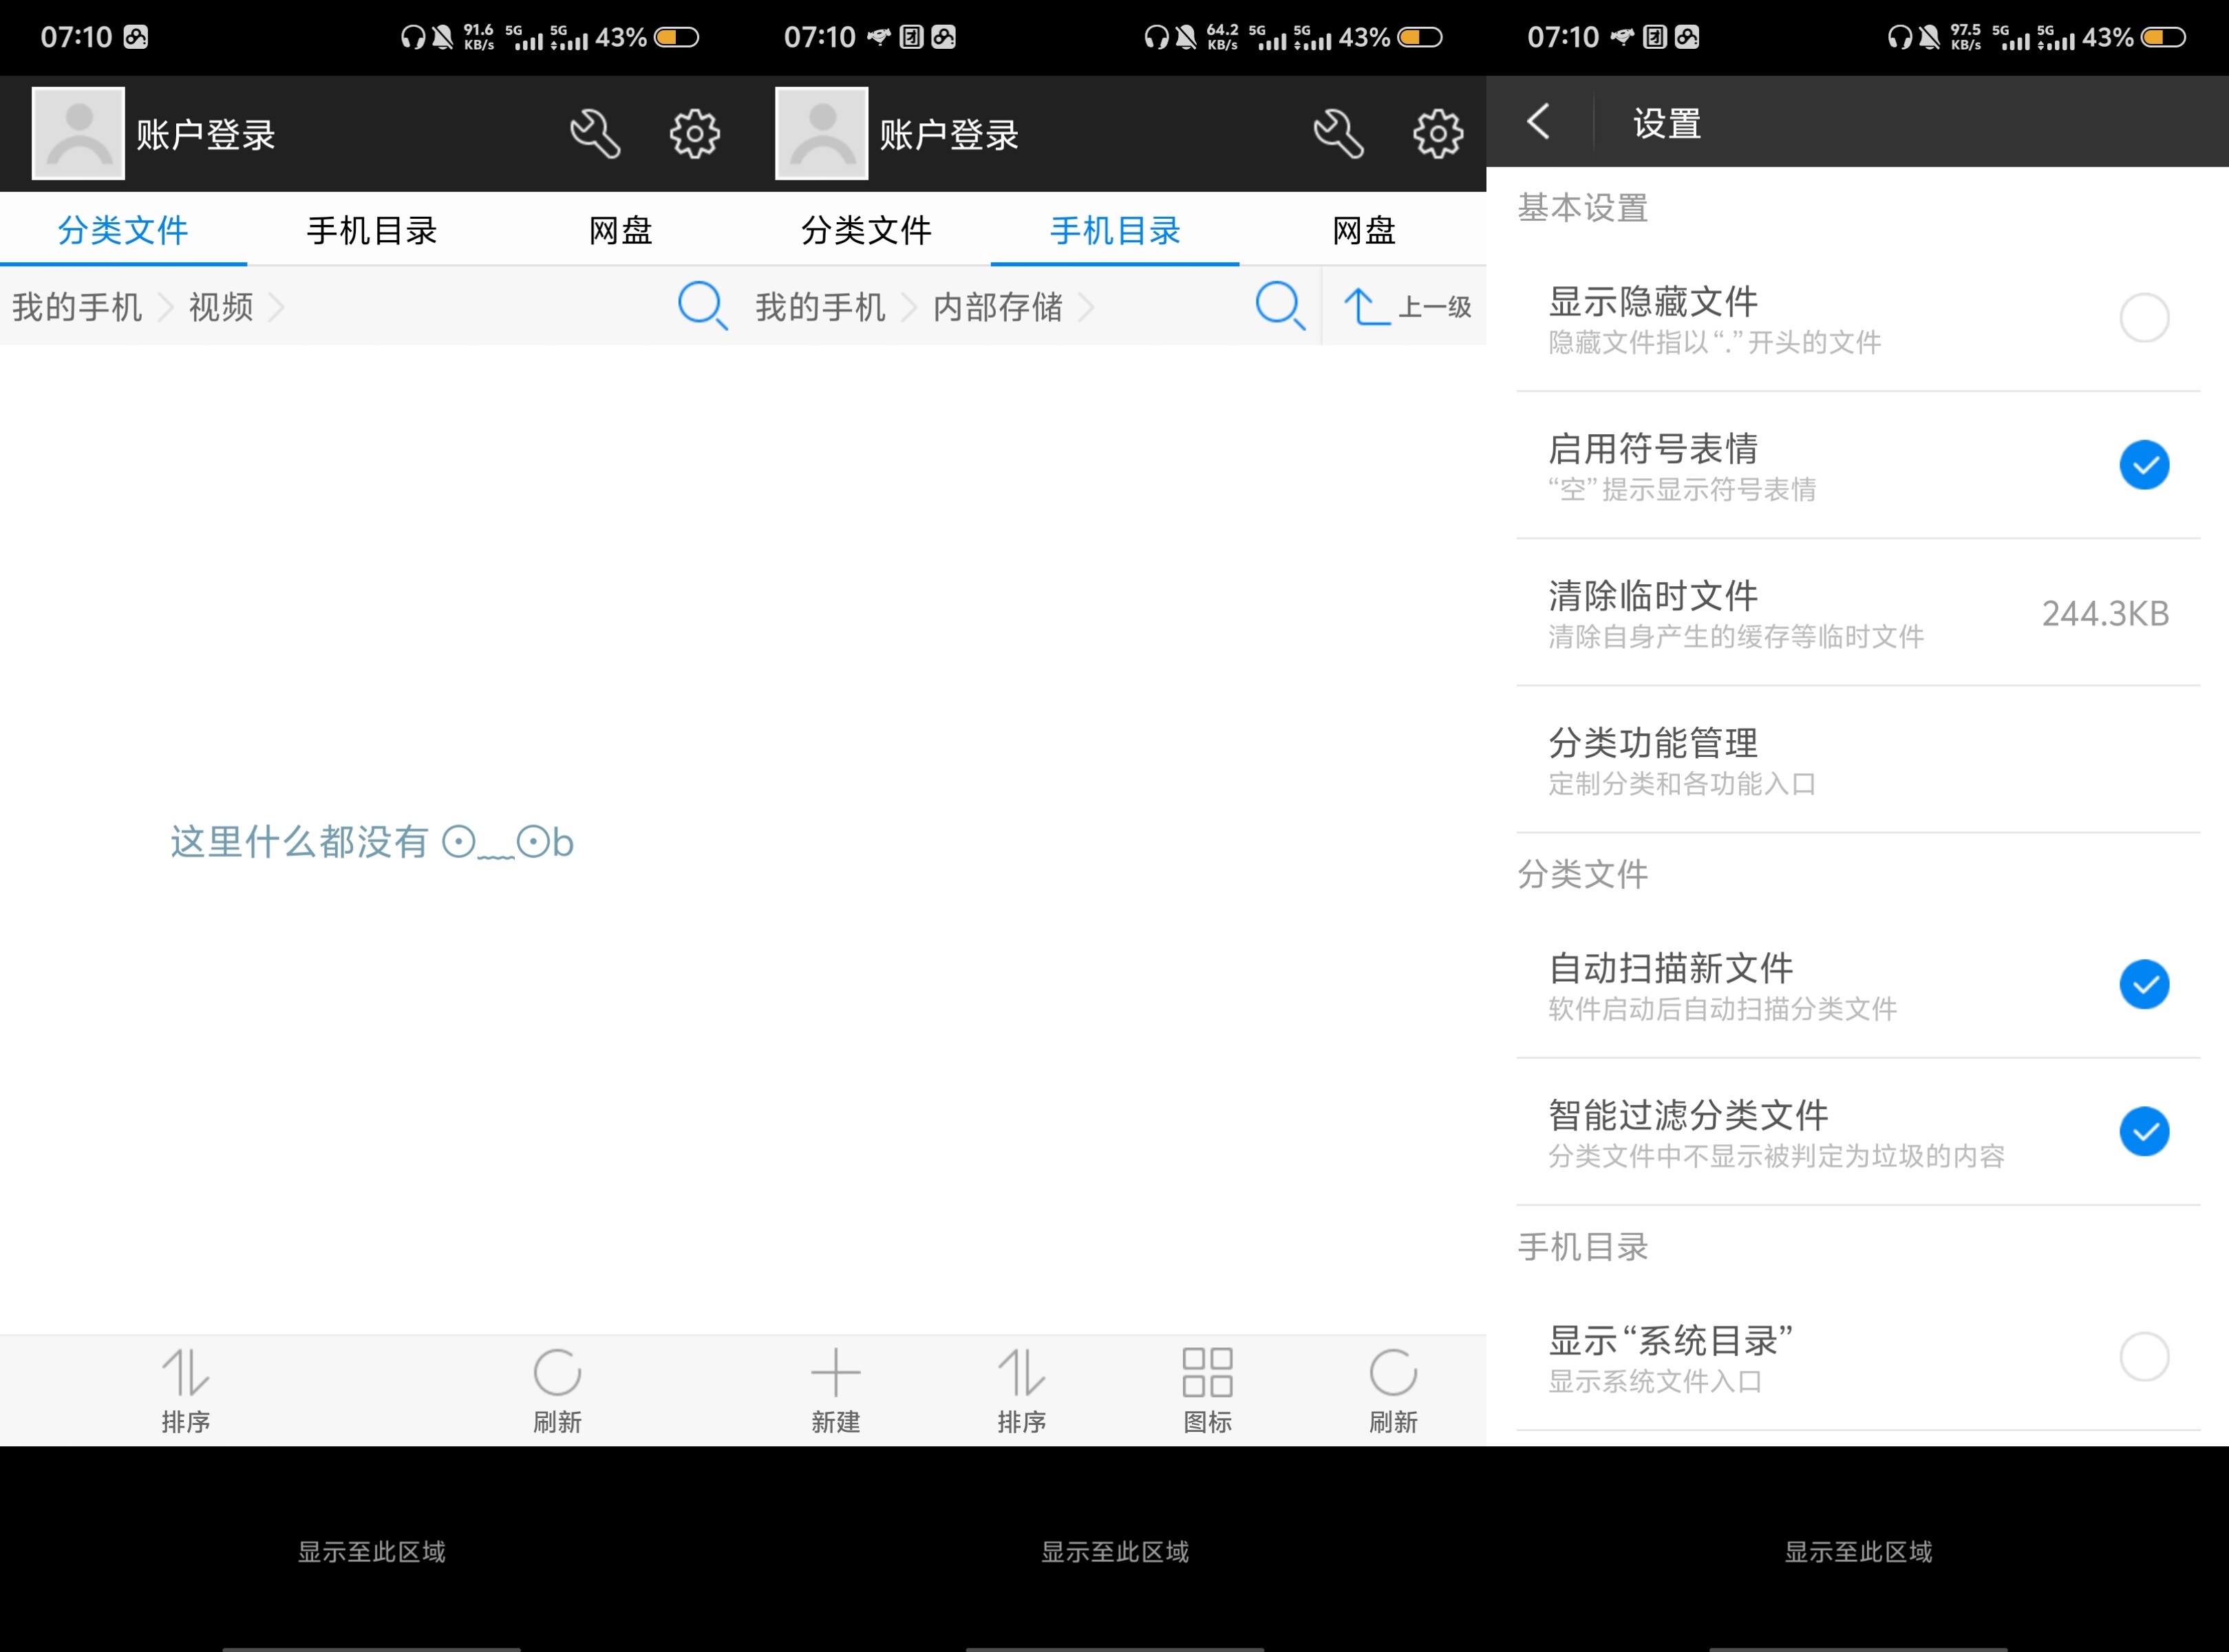Click chevron after 内部存储 breadcrumb
Screen dimensions: 2229x1652
click(1086, 307)
